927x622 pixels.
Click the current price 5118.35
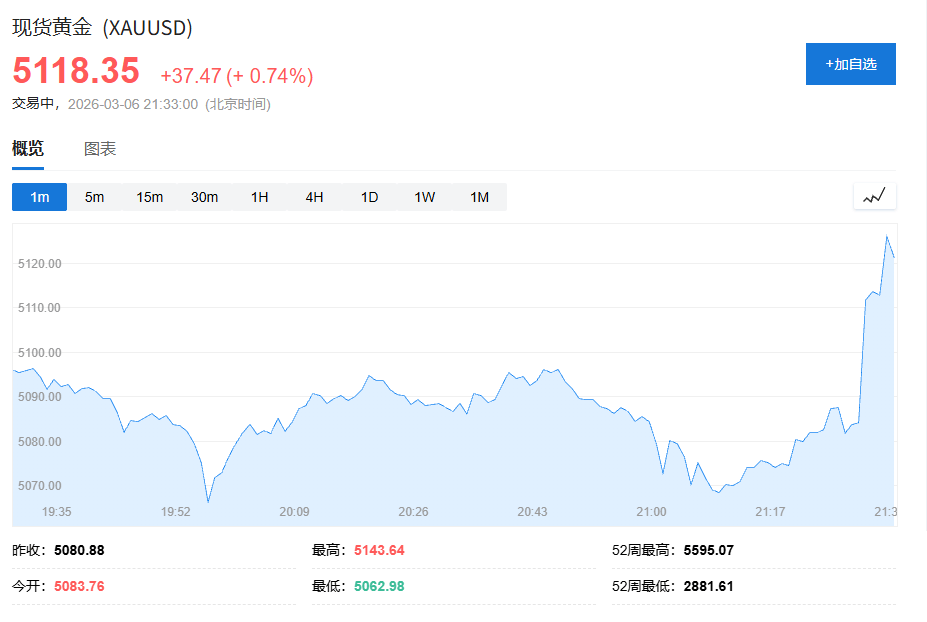click(x=76, y=72)
